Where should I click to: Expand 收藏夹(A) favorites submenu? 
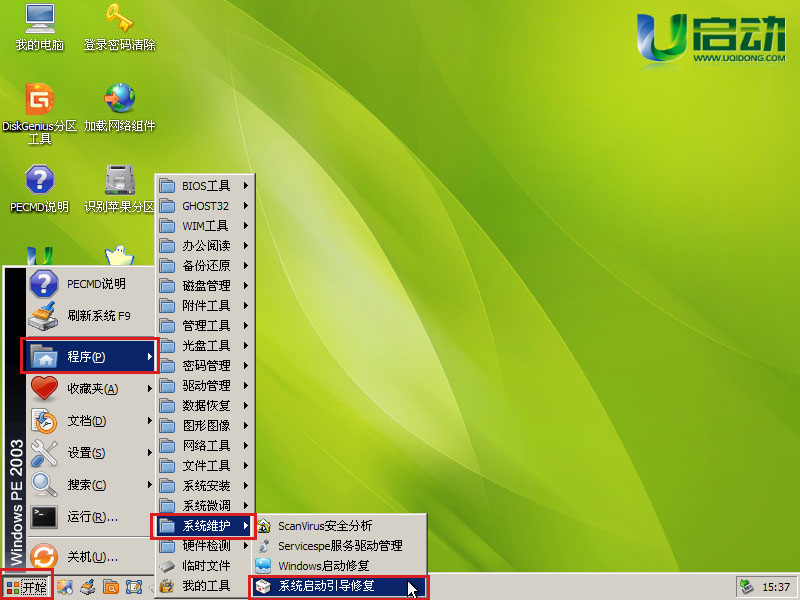(90, 389)
